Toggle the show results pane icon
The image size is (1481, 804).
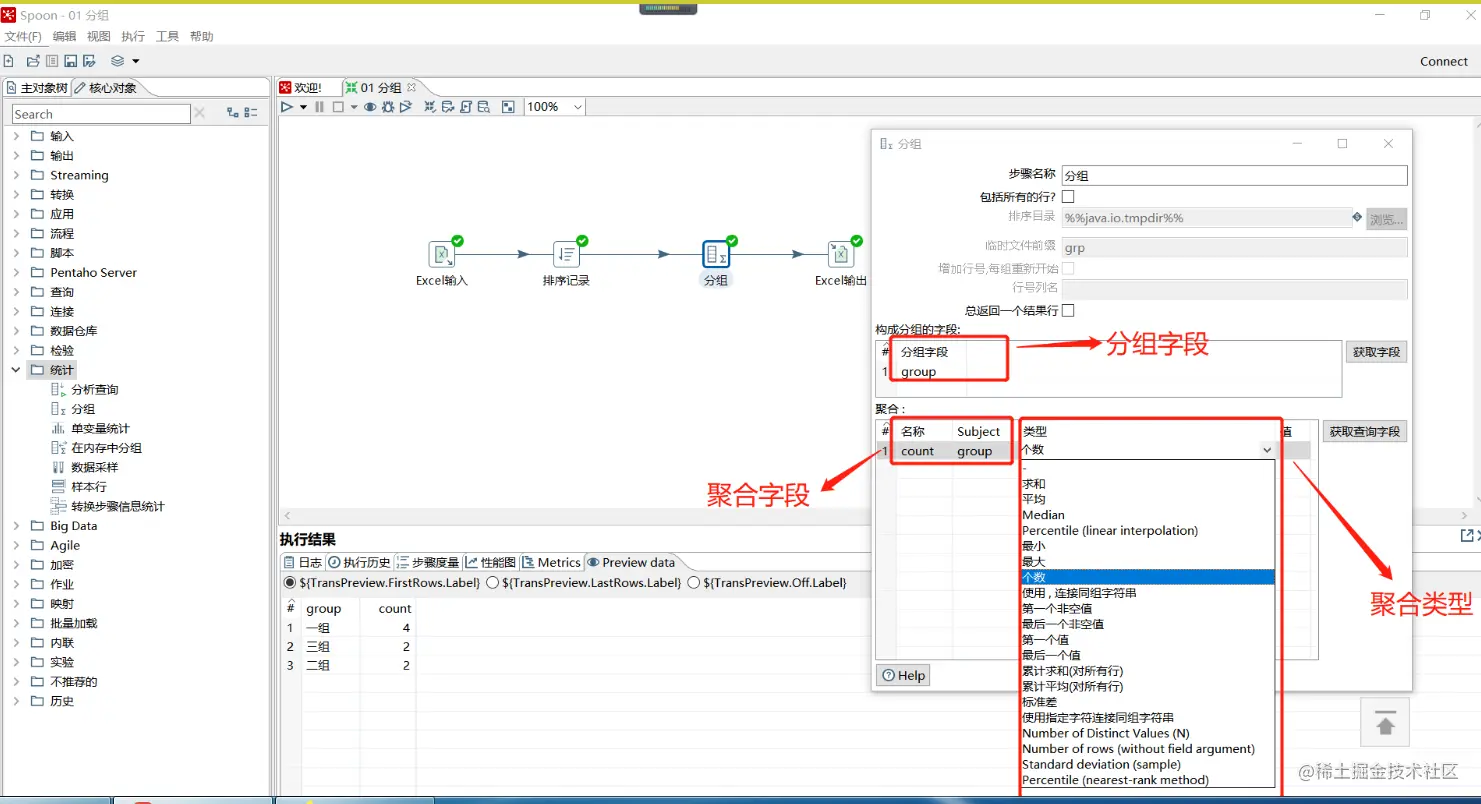point(508,107)
